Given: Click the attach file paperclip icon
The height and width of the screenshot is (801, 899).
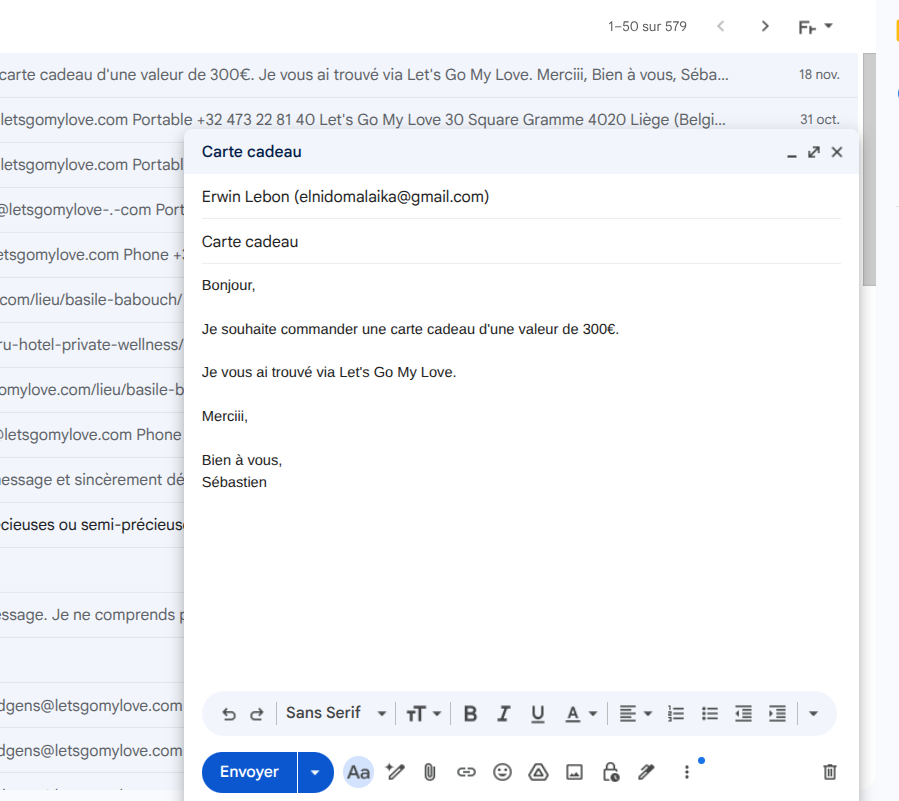Looking at the screenshot, I should click(430, 772).
